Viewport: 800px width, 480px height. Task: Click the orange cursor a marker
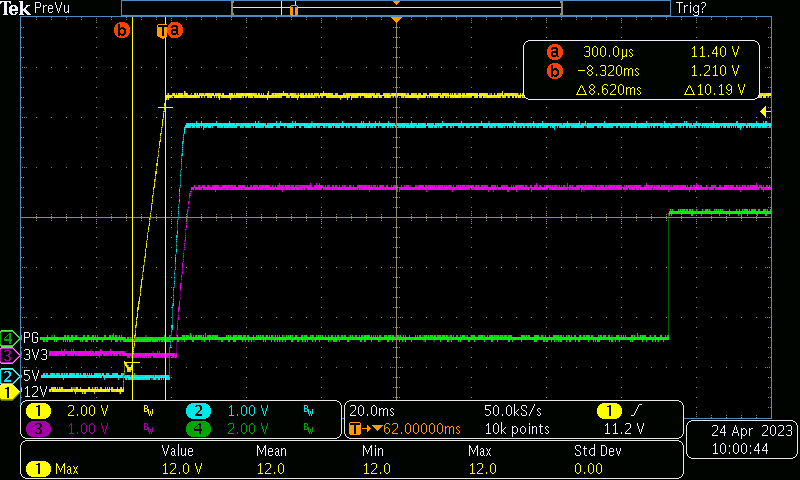[176, 30]
